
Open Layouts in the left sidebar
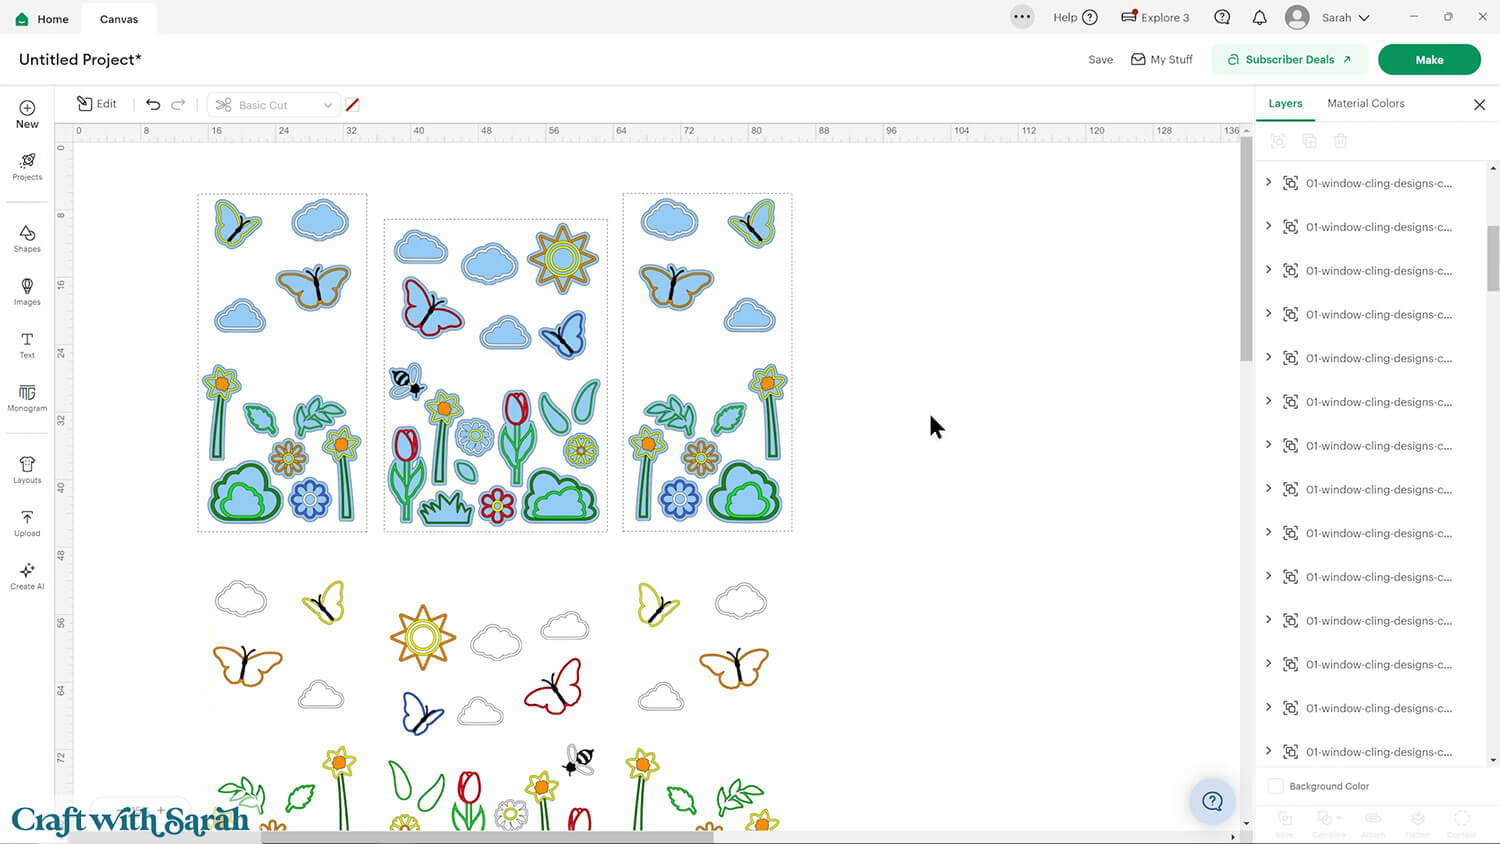(27, 469)
